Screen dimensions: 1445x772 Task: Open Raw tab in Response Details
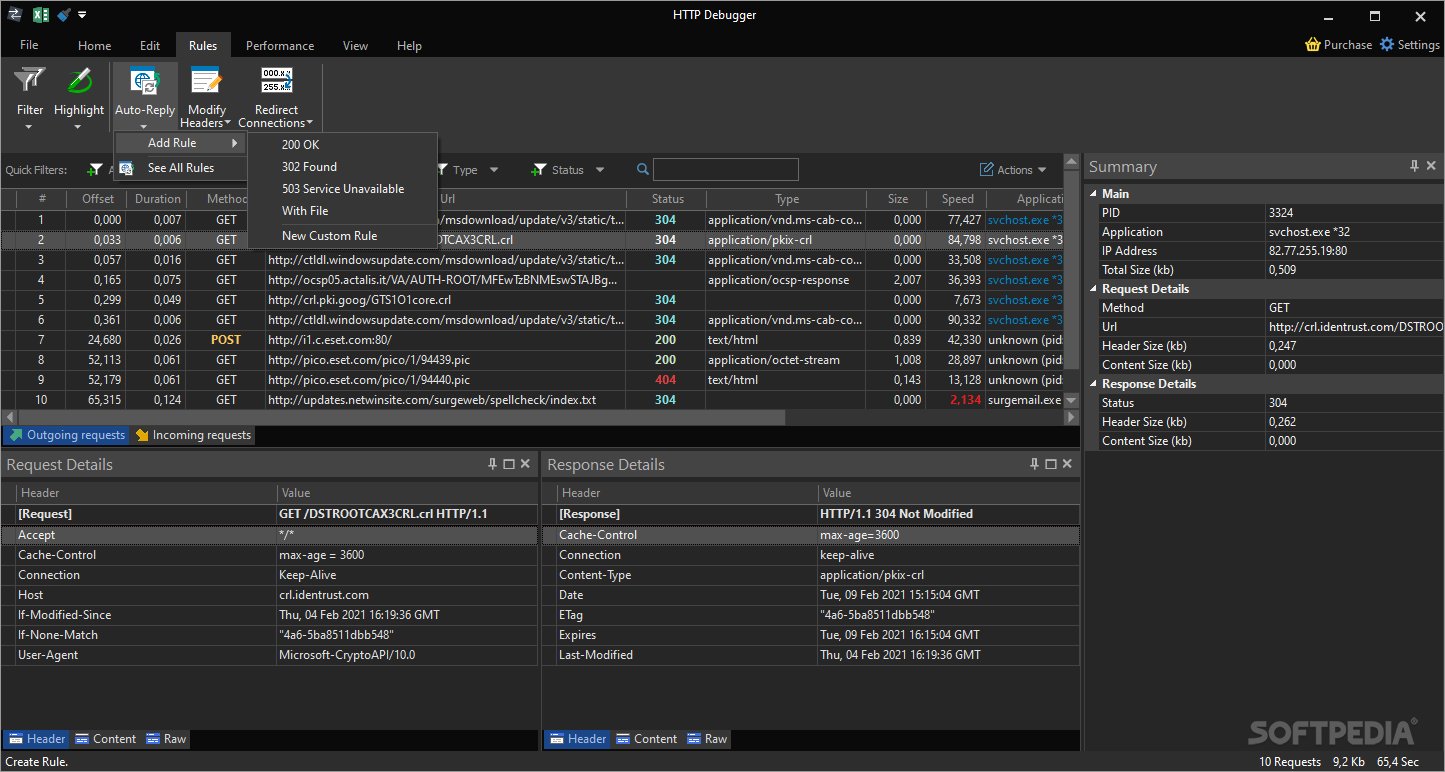[707, 739]
